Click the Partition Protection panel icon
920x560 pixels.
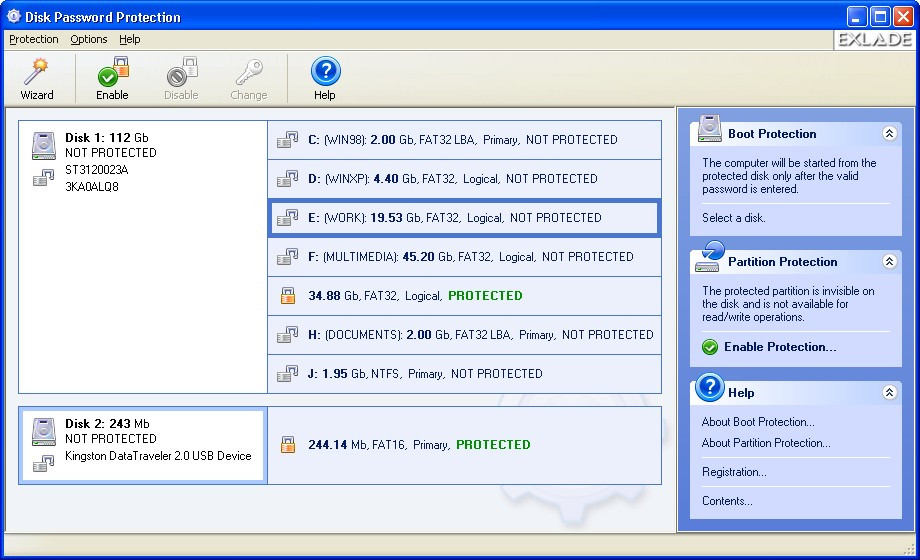[x=709, y=257]
